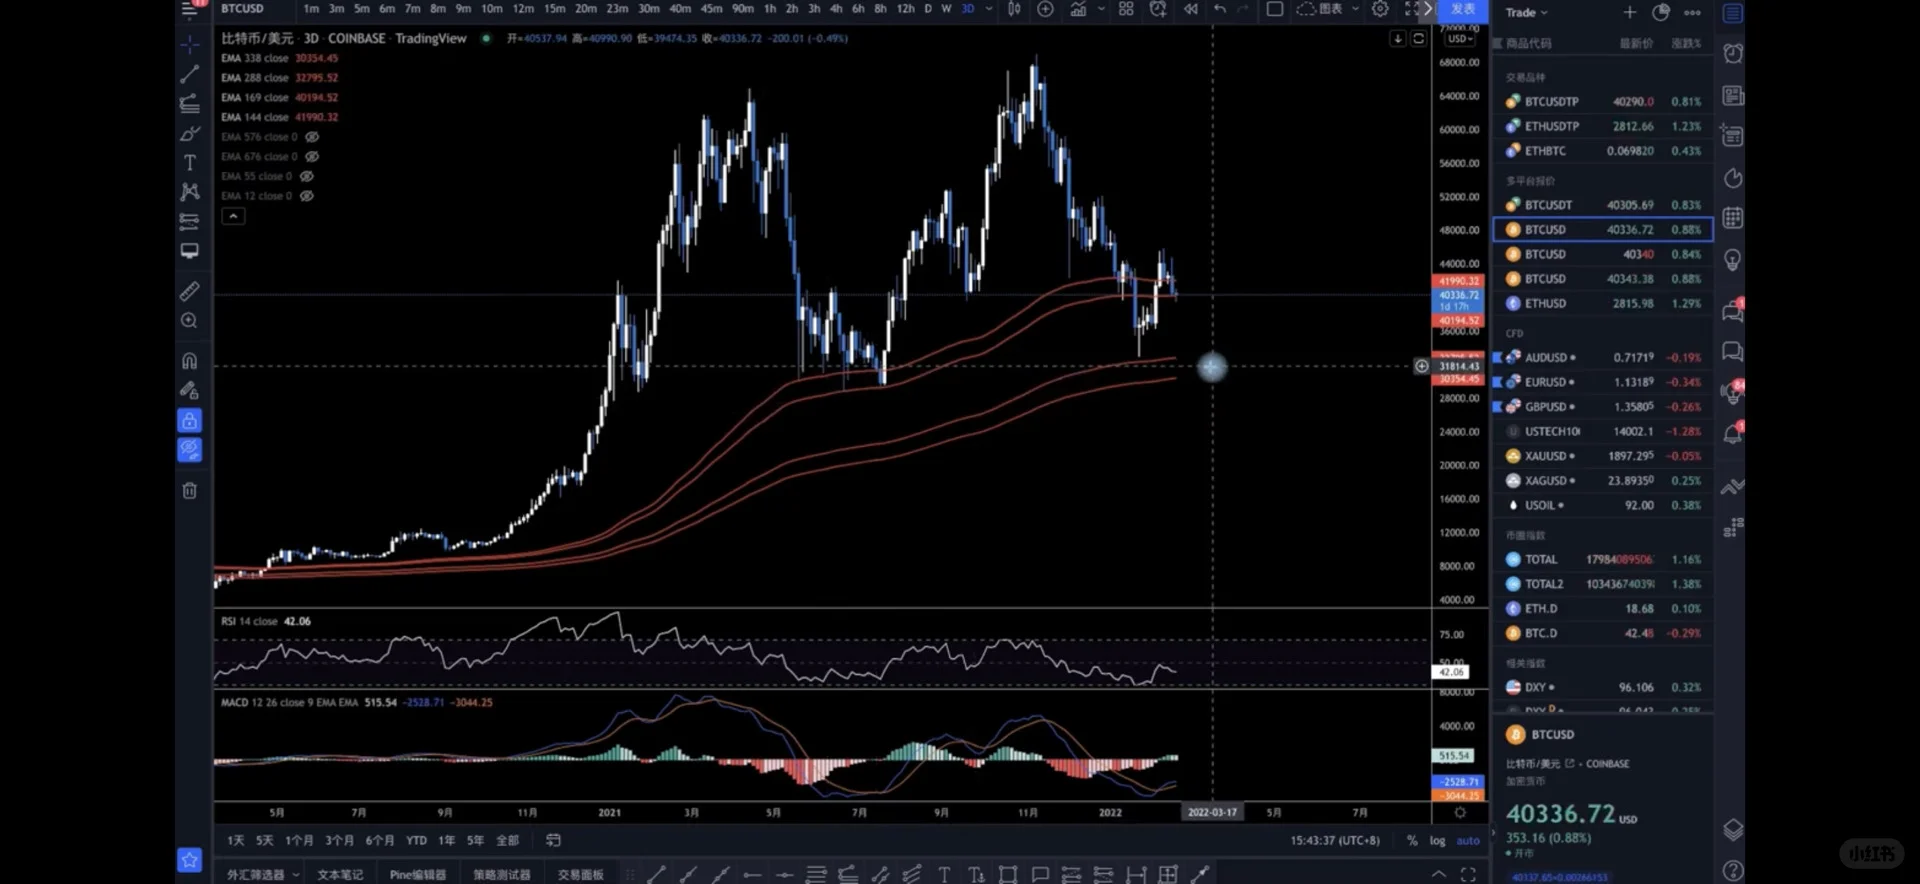Click the blue favorites star button

(x=189, y=859)
